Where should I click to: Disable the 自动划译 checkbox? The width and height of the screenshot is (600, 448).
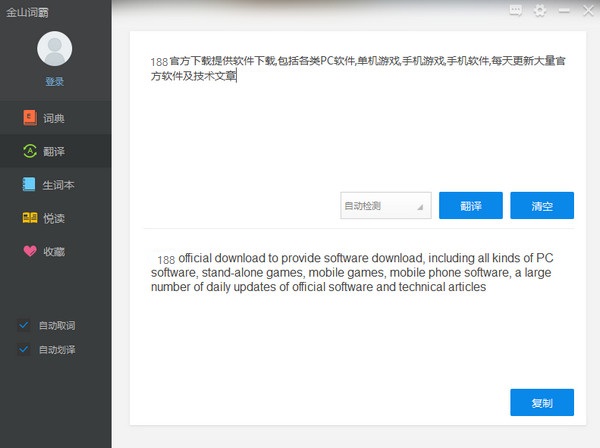[24, 350]
